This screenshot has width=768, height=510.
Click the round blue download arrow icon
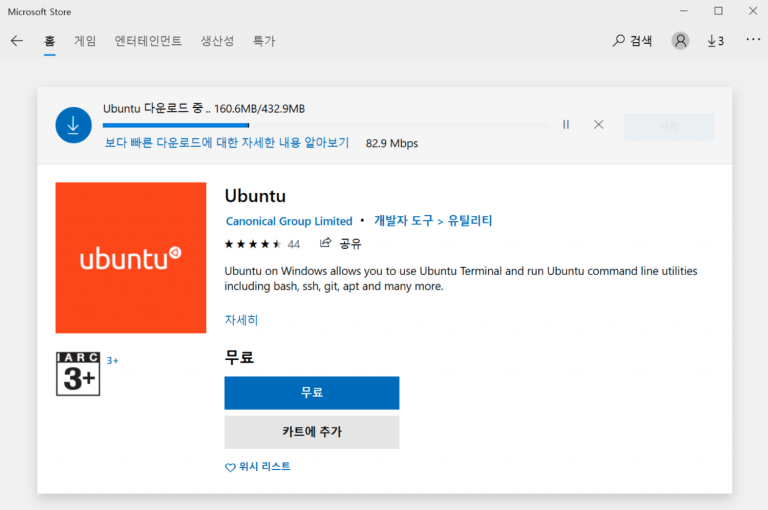coord(73,125)
